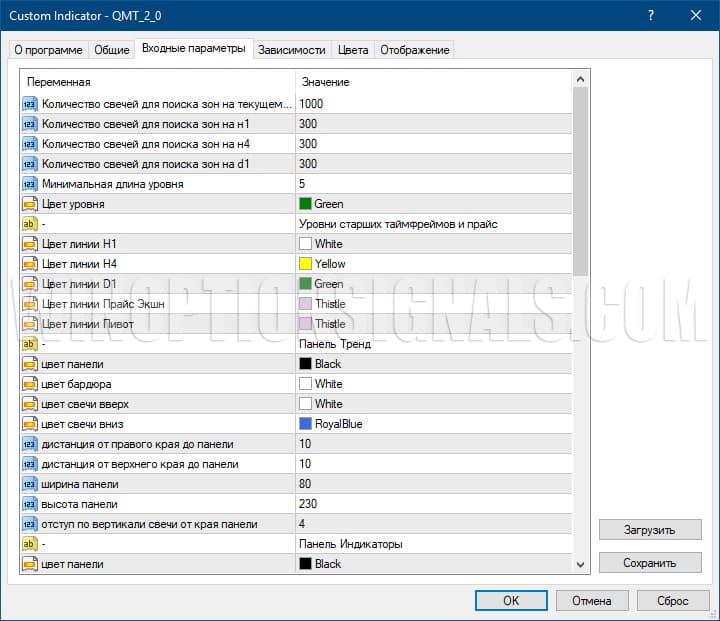Viewport: 720px width, 621px height.
Task: Click the color icon beside 'Цвет линии H4'
Action: tap(29, 264)
